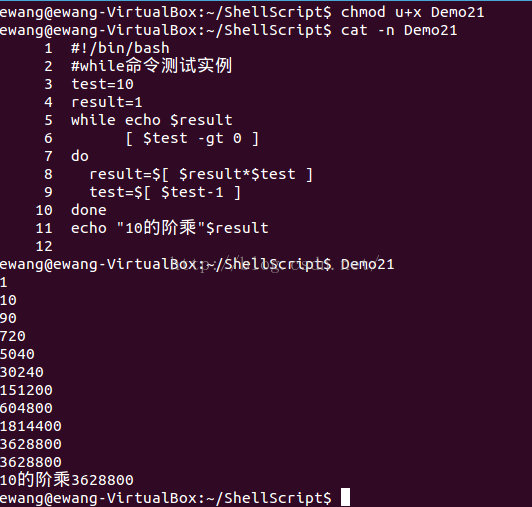Image resolution: width=532 pixels, height=507 pixels.
Task: Click the result=$[ $result*$test ] expression
Action: point(201,174)
